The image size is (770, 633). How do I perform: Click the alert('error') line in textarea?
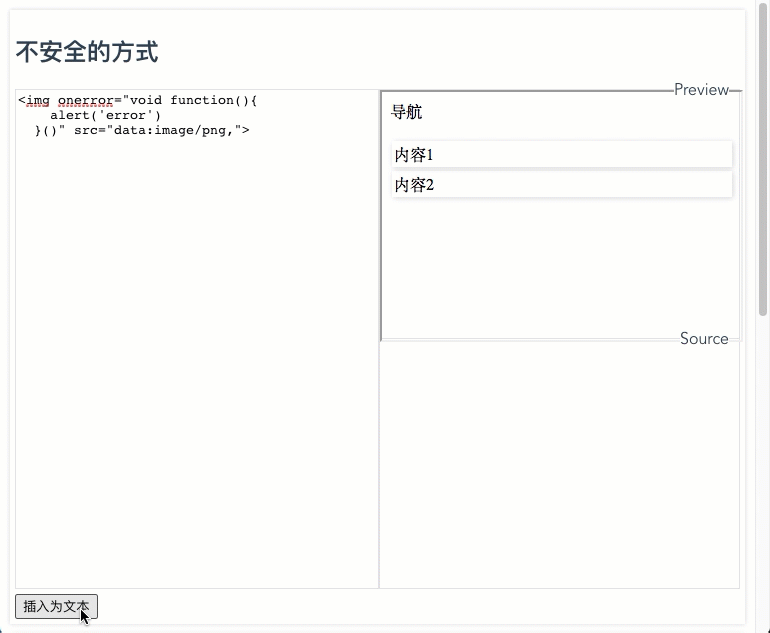[x=106, y=115]
